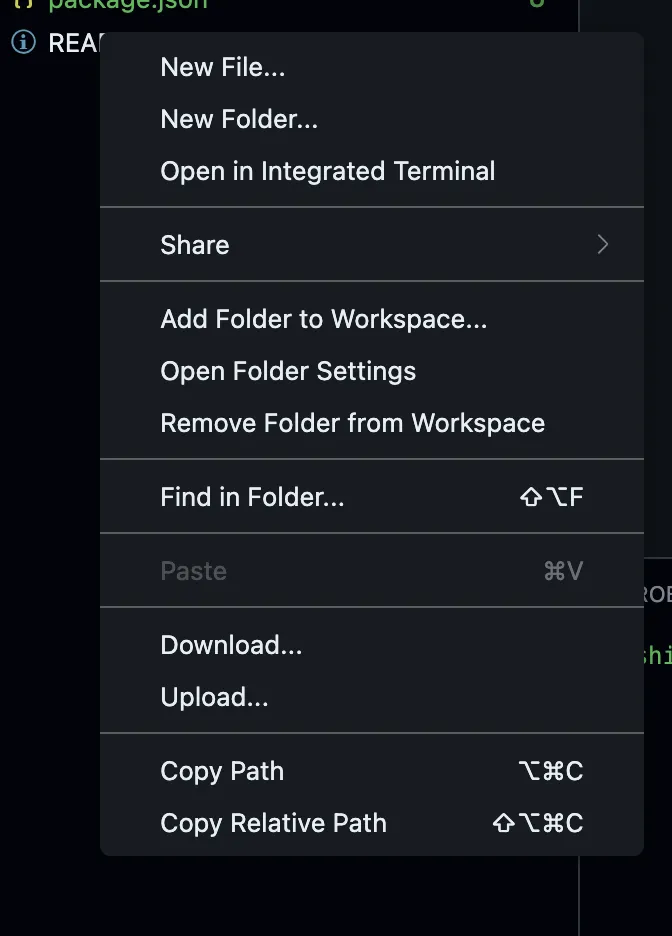
Task: Choose Remove Folder from Workspace
Action: (x=353, y=424)
